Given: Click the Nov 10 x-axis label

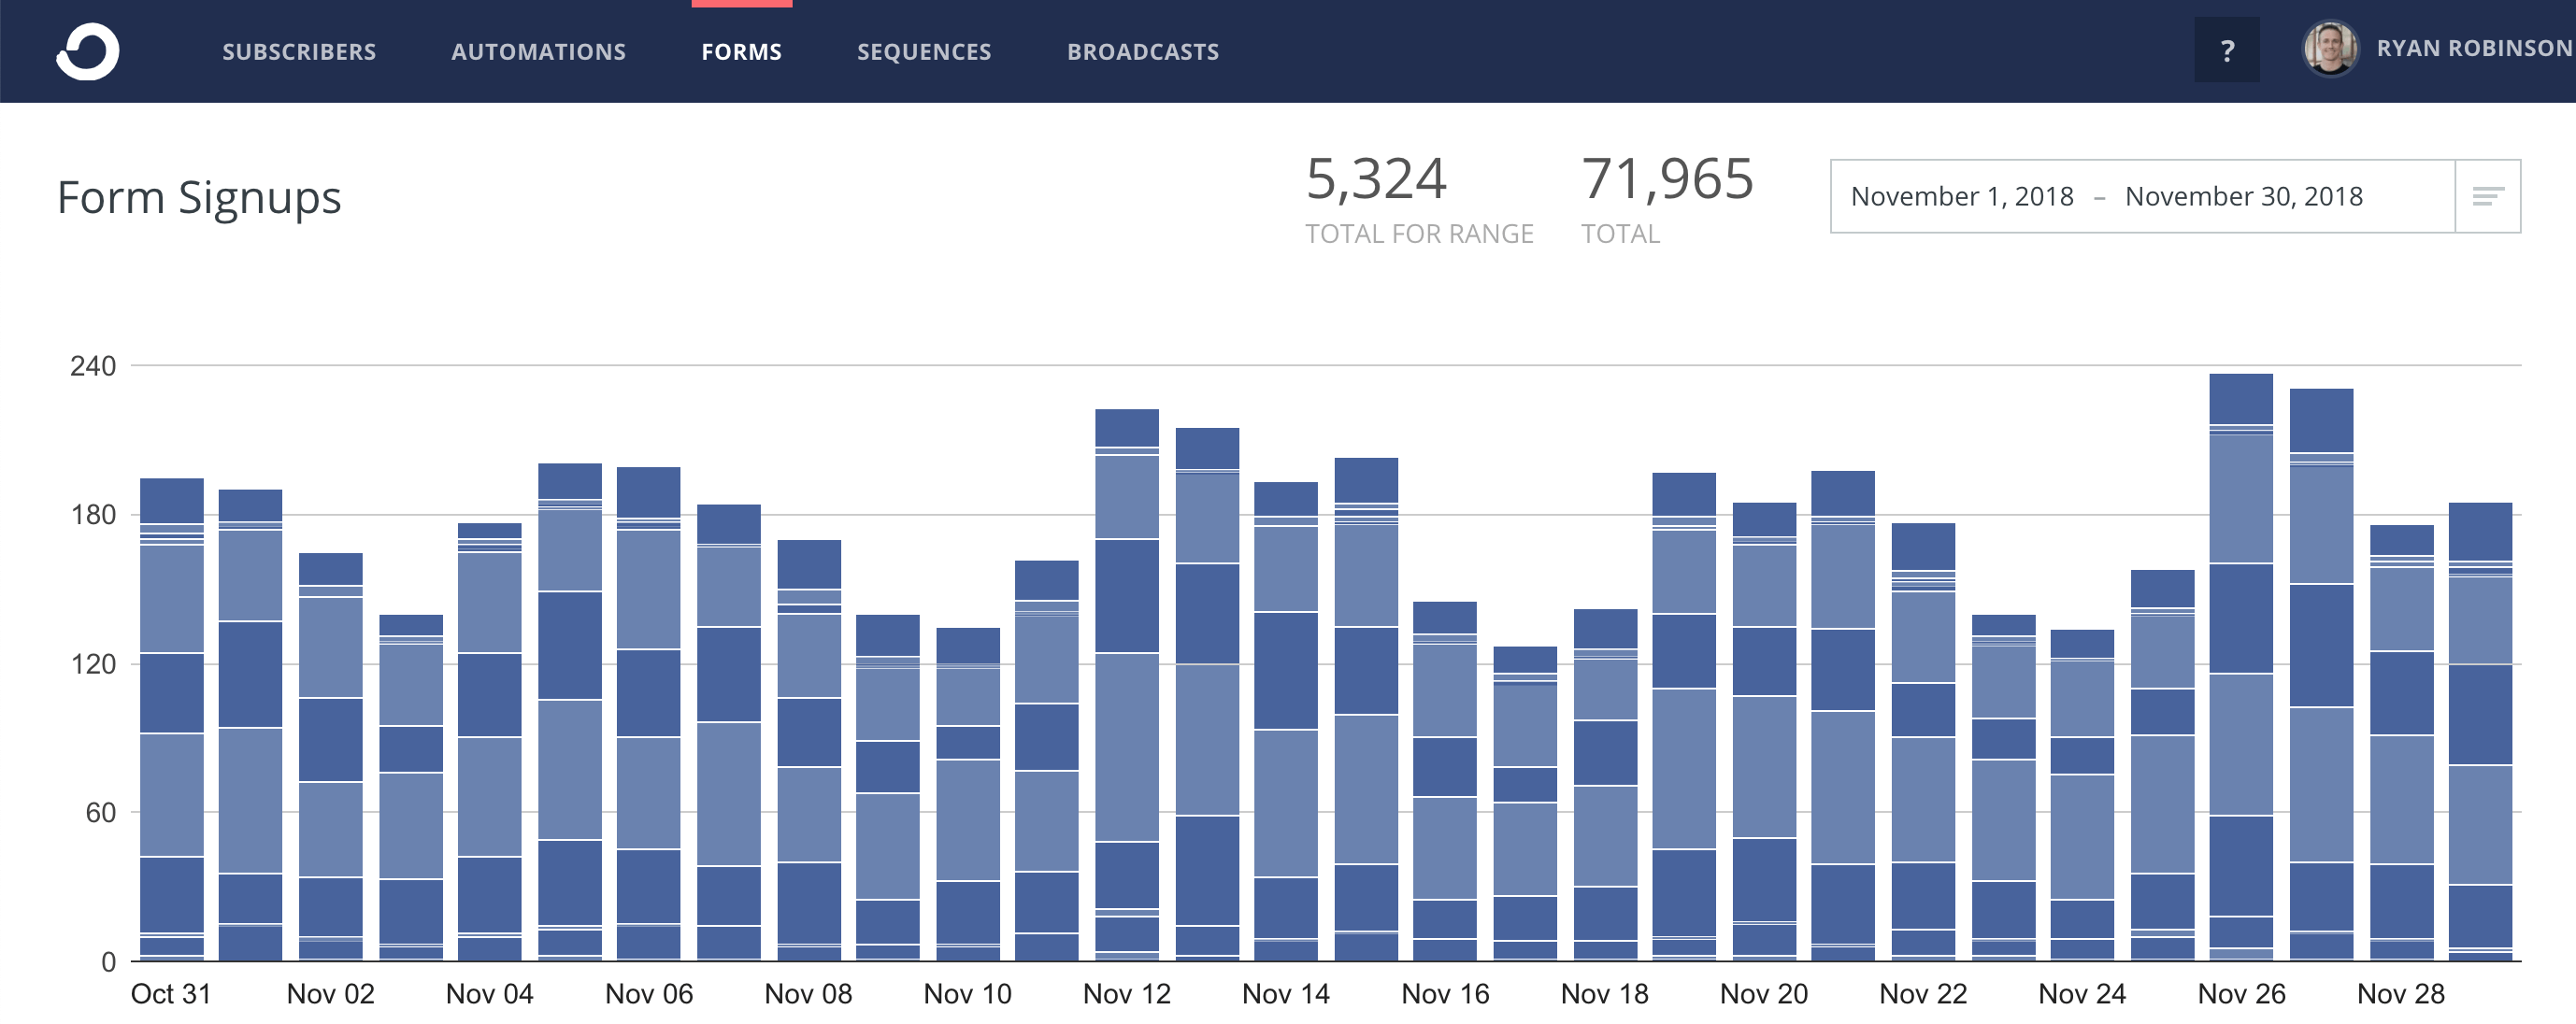Looking at the screenshot, I should 967,994.
